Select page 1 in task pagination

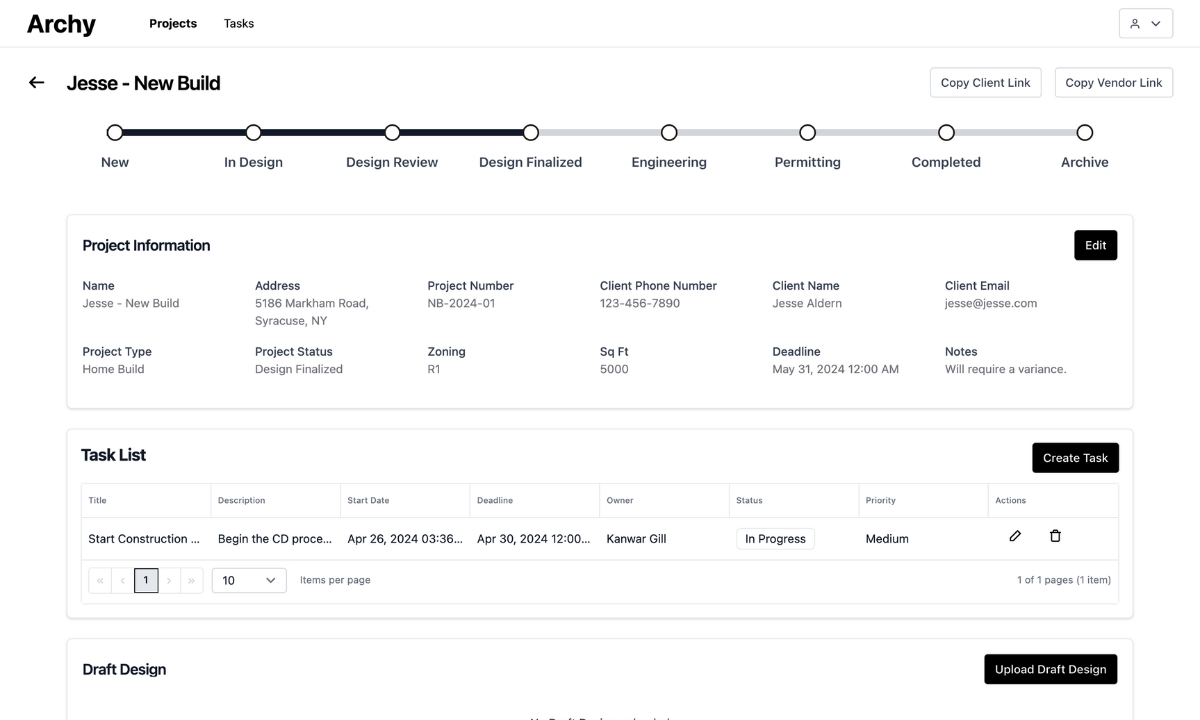pyautogui.click(x=146, y=580)
